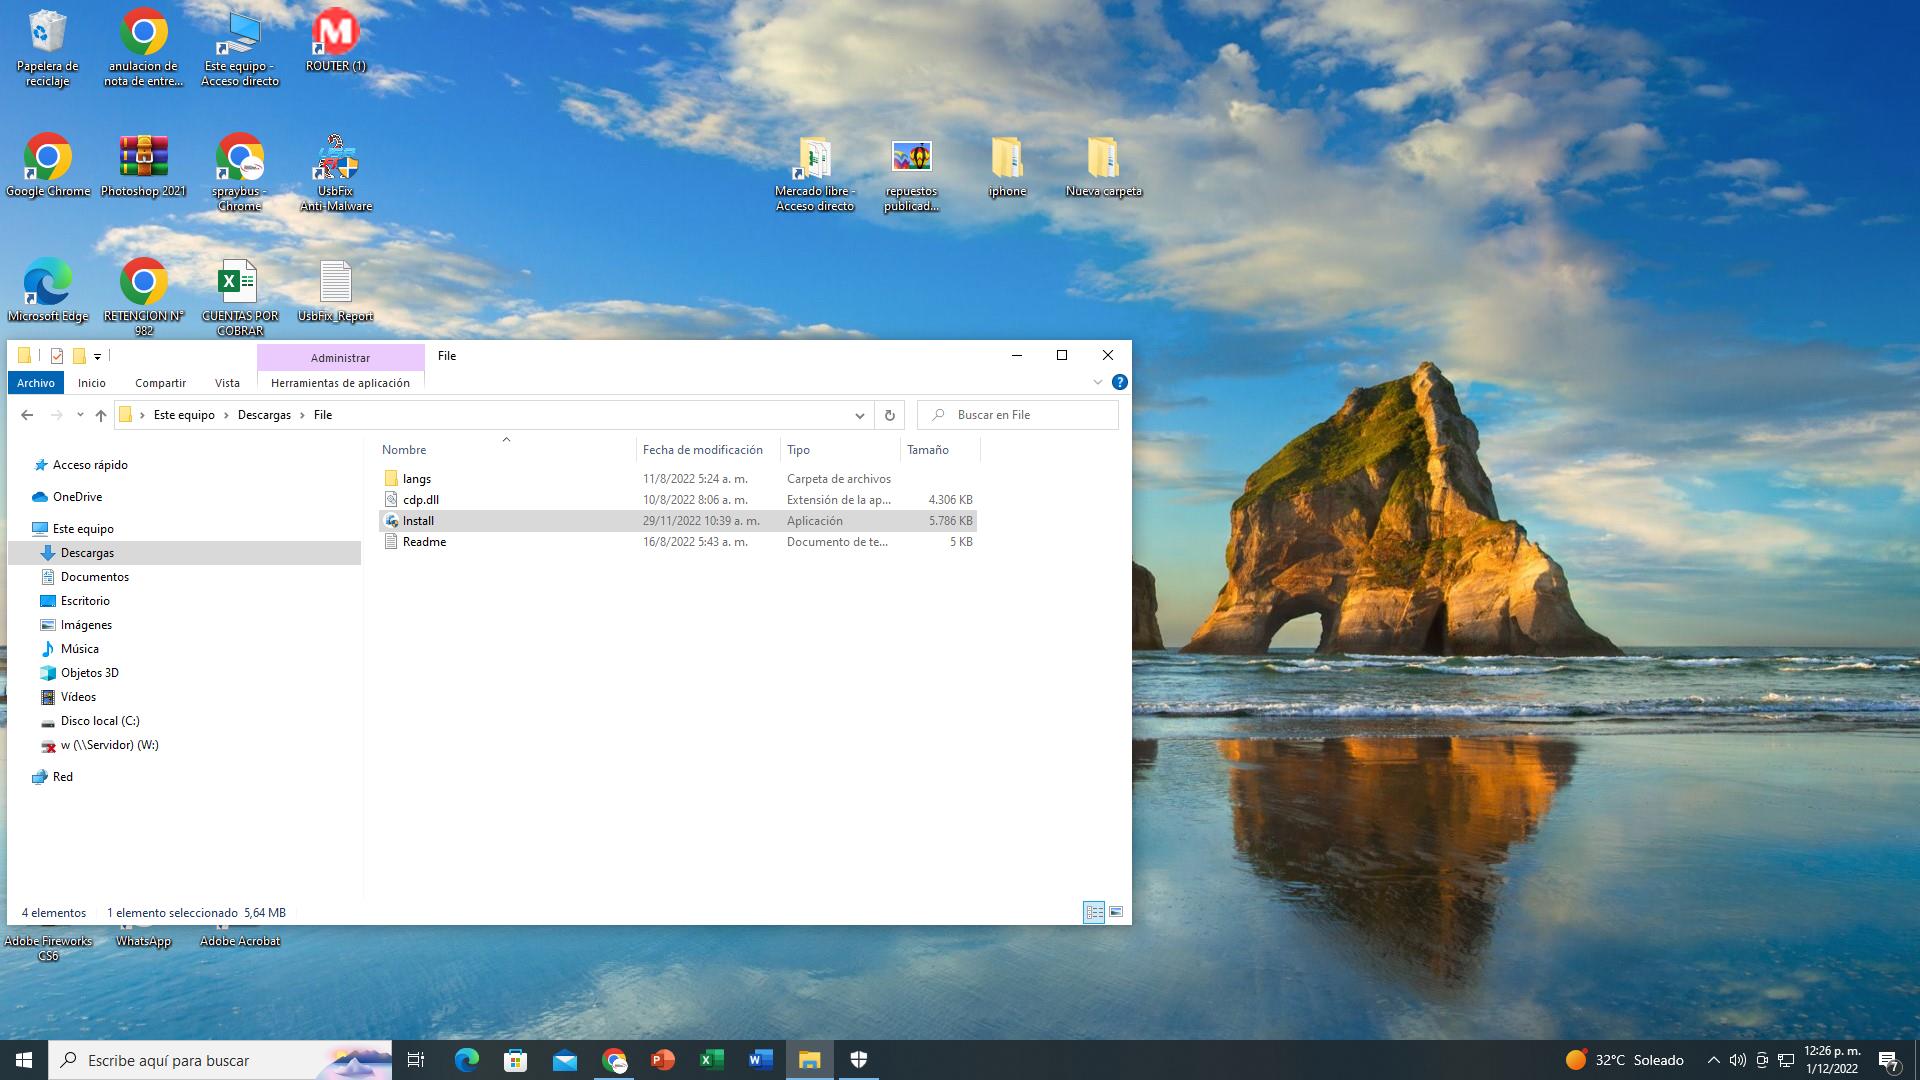Switch to large icons view in status bar
Screen dimensions: 1920x1080
tap(1116, 912)
